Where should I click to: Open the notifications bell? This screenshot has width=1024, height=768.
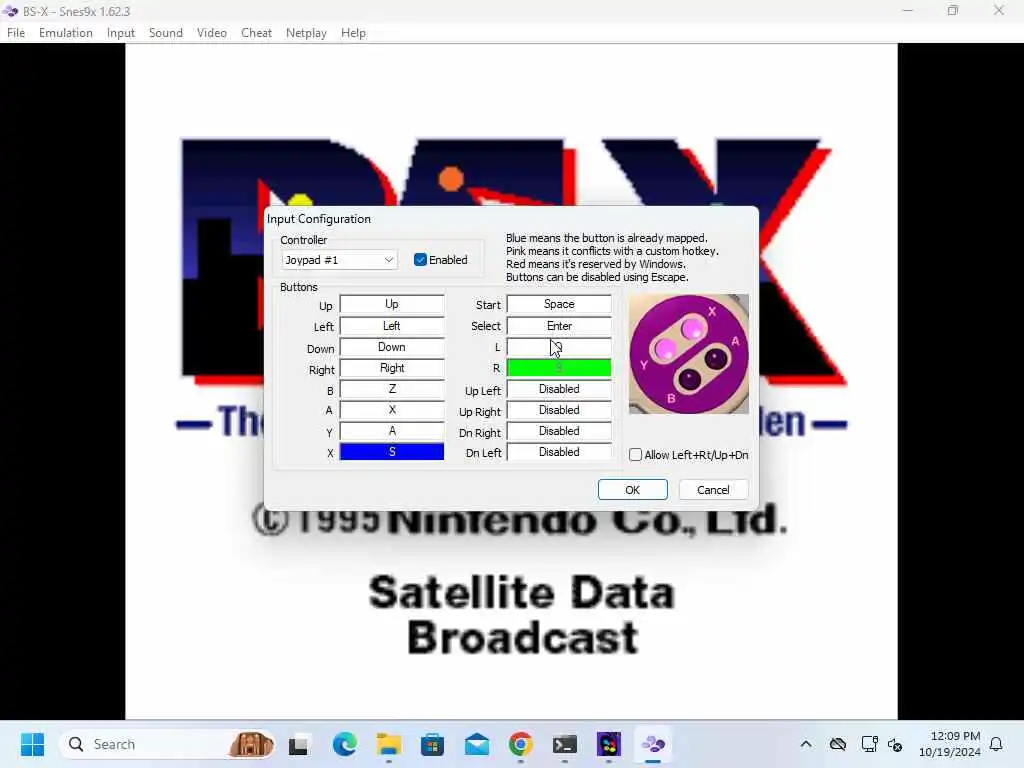996,744
